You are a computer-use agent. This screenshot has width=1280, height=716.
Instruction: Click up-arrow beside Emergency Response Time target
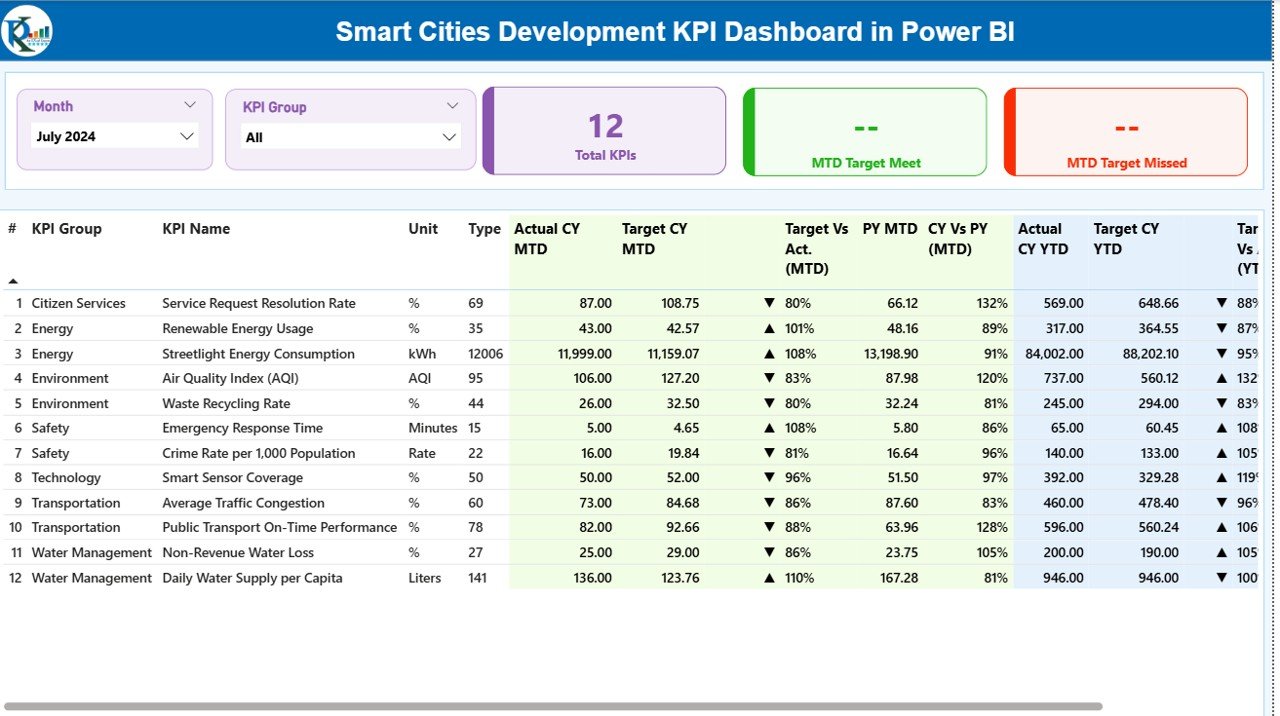point(768,428)
